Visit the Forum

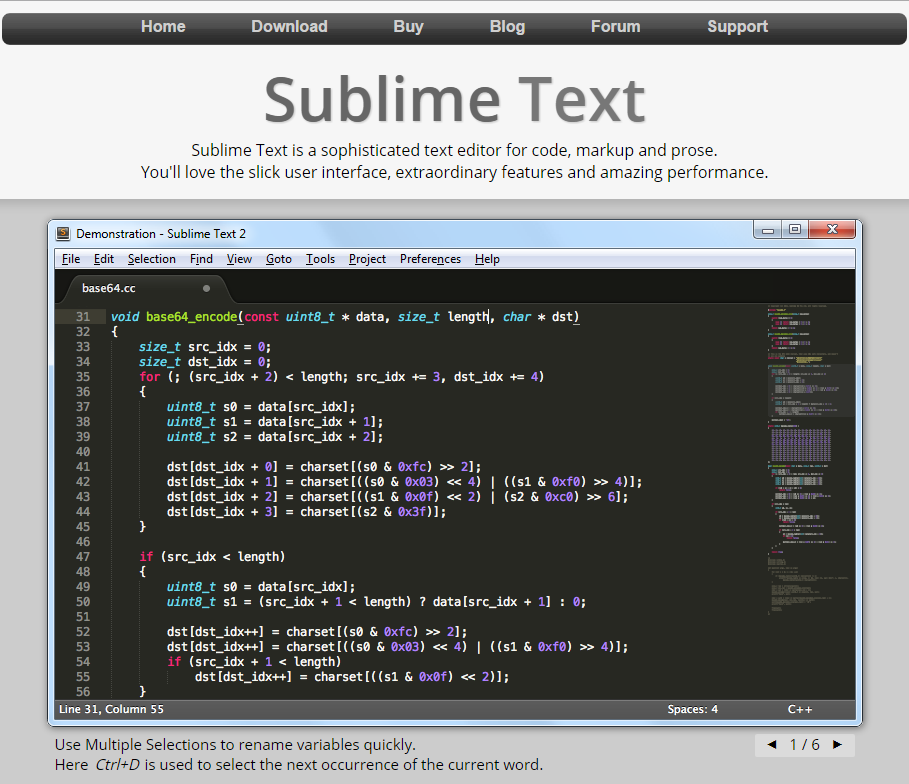[x=615, y=27]
